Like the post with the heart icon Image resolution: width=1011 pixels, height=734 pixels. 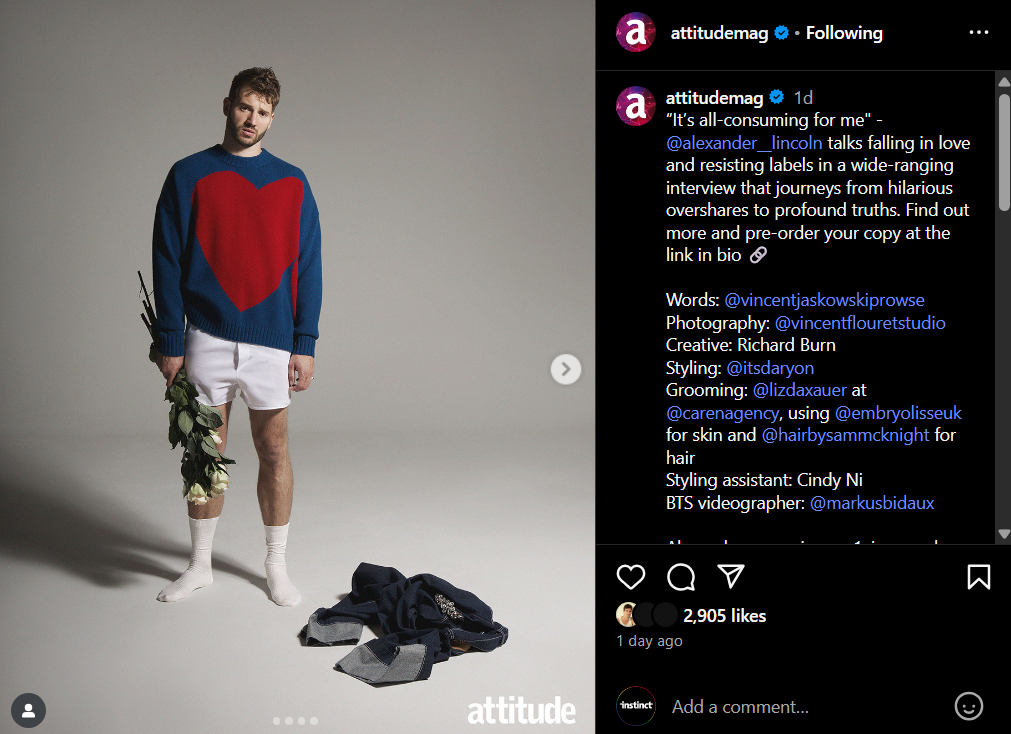[x=631, y=577]
